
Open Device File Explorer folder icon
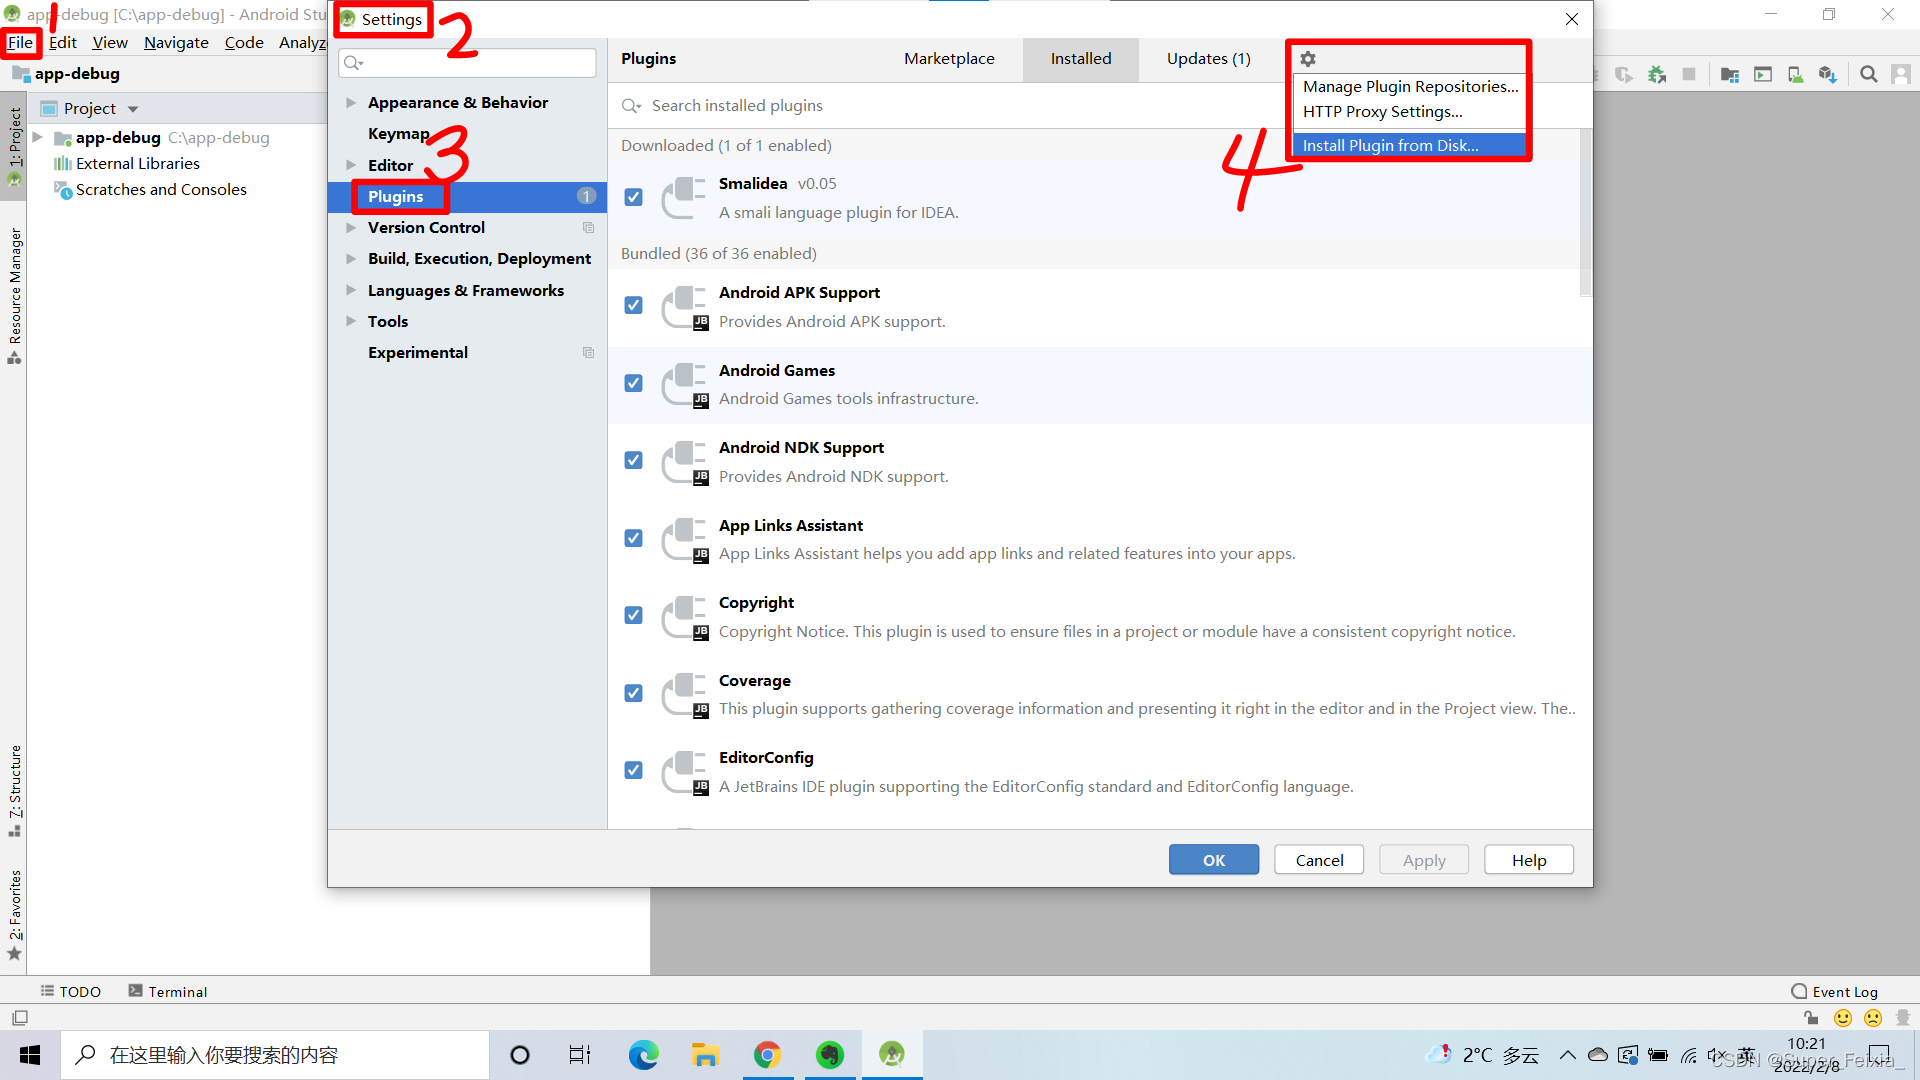[x=1729, y=74]
